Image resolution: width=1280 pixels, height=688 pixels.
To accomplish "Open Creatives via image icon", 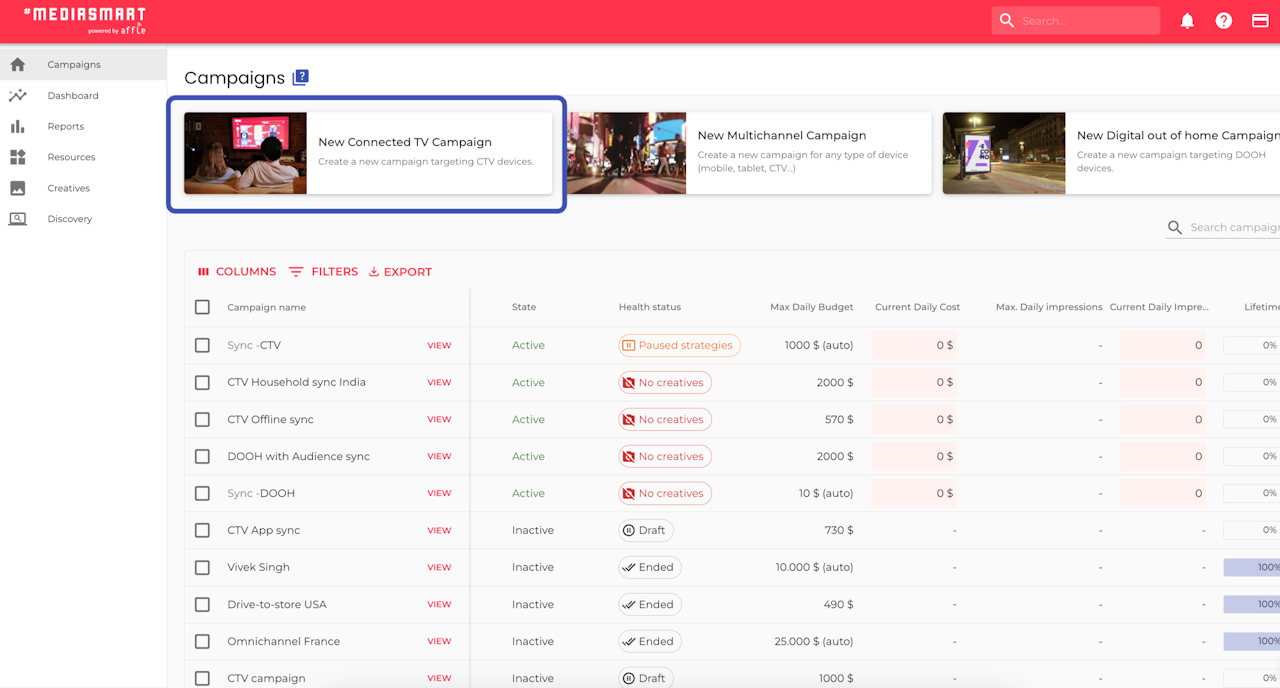I will tap(18, 188).
